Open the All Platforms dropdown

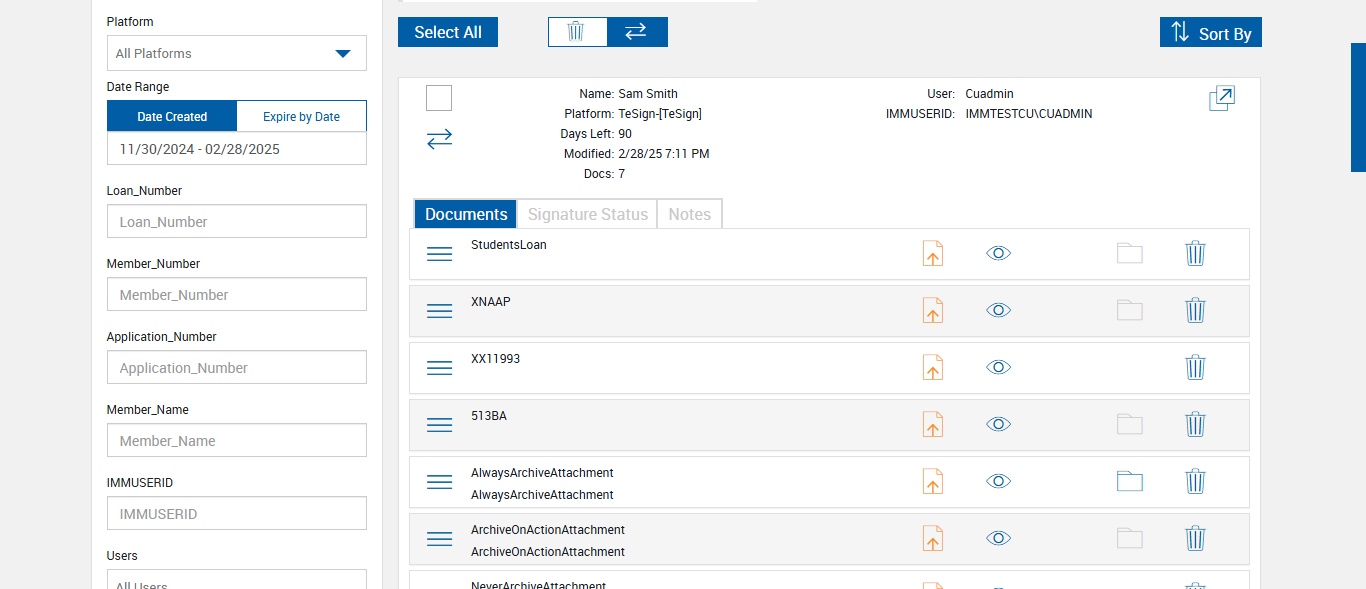237,53
